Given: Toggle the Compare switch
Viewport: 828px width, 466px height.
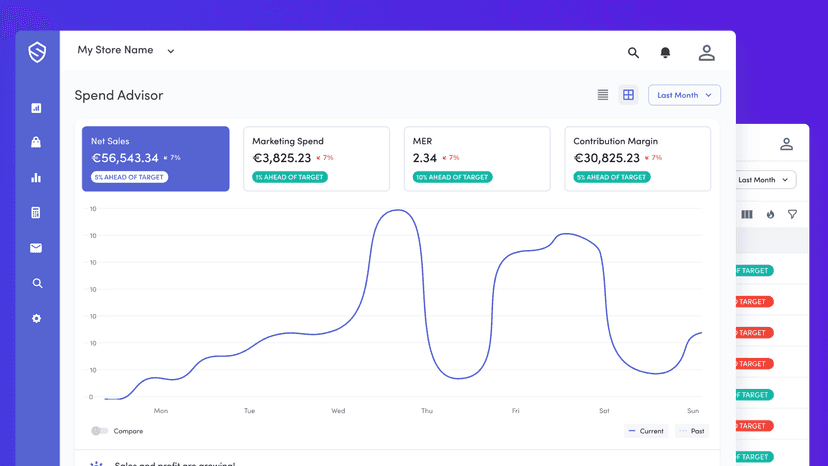Looking at the screenshot, I should (99, 431).
